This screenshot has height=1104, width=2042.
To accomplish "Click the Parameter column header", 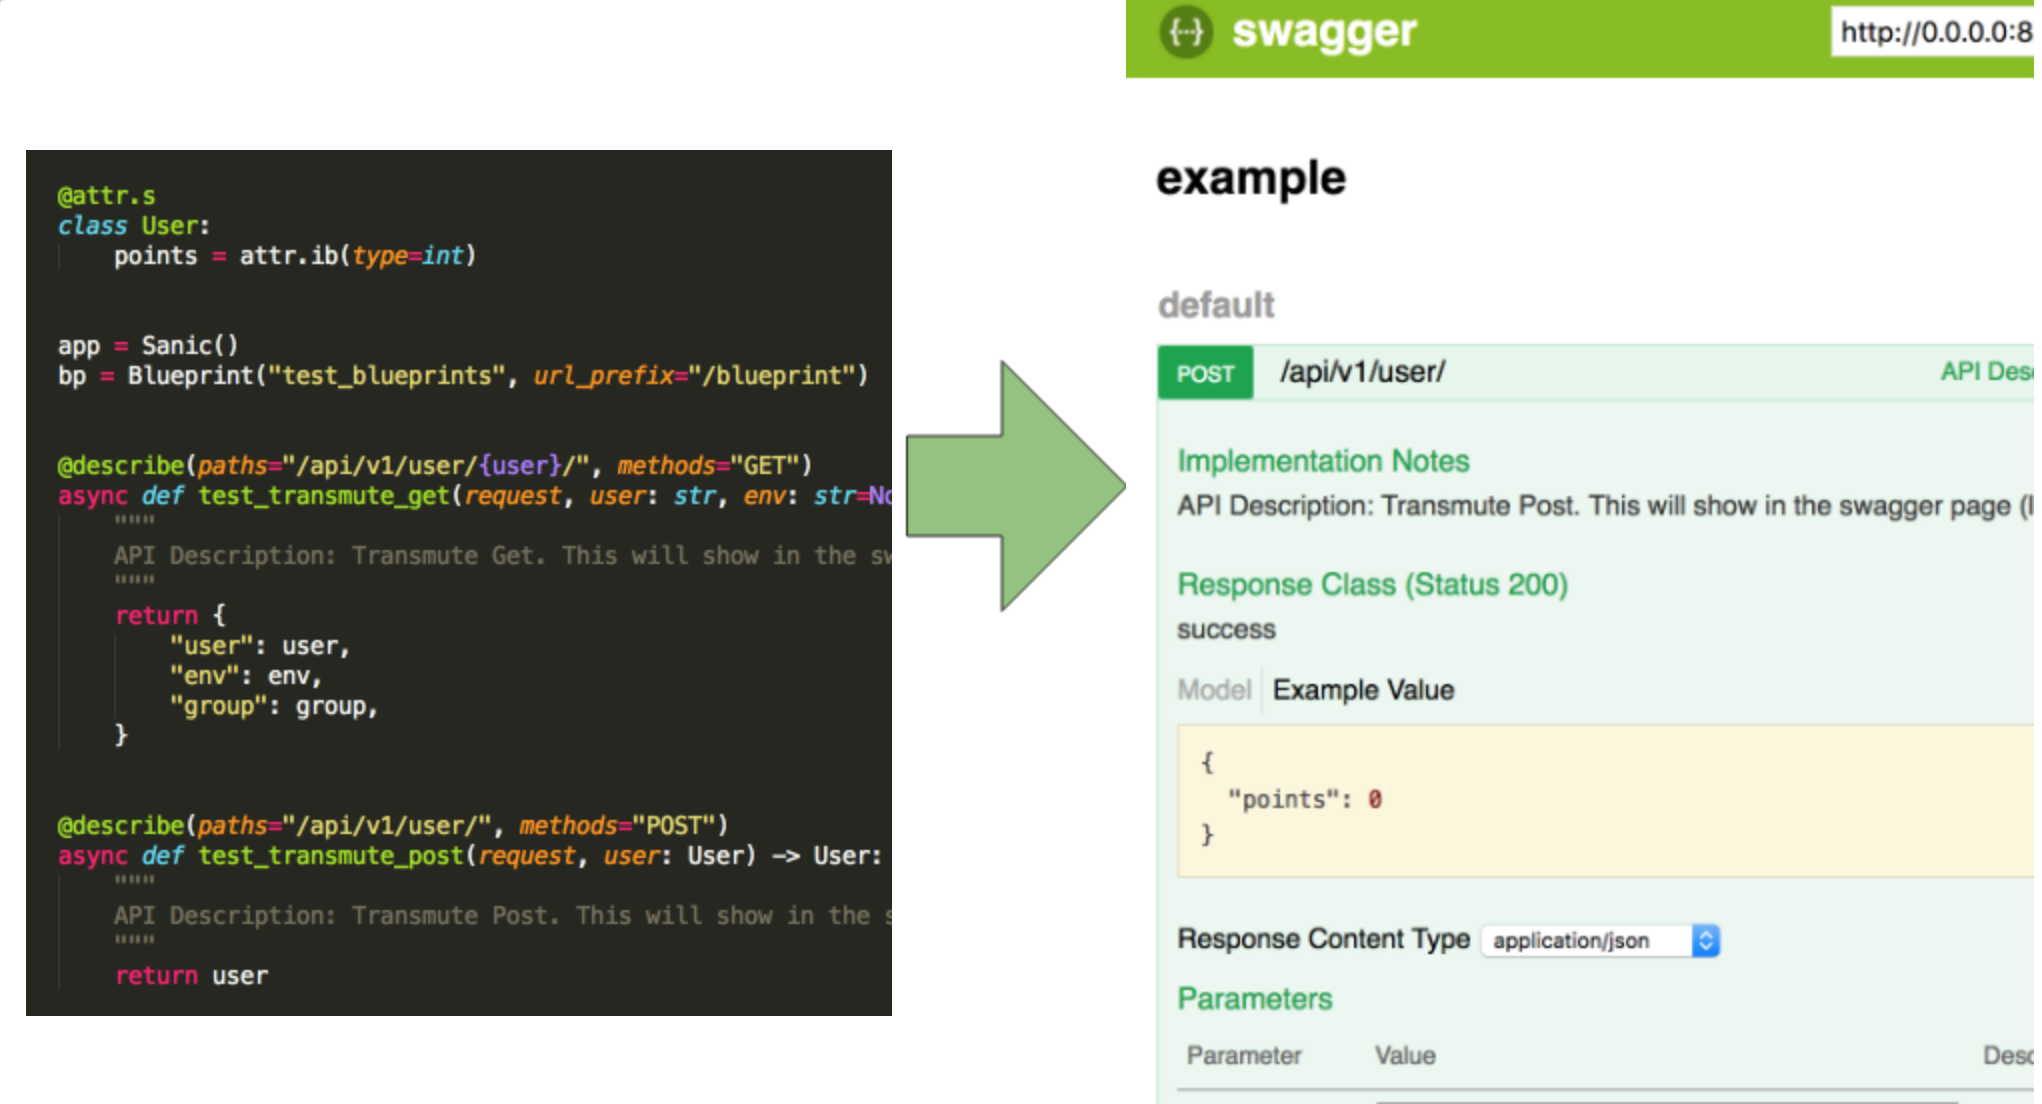I will click(x=1244, y=1056).
